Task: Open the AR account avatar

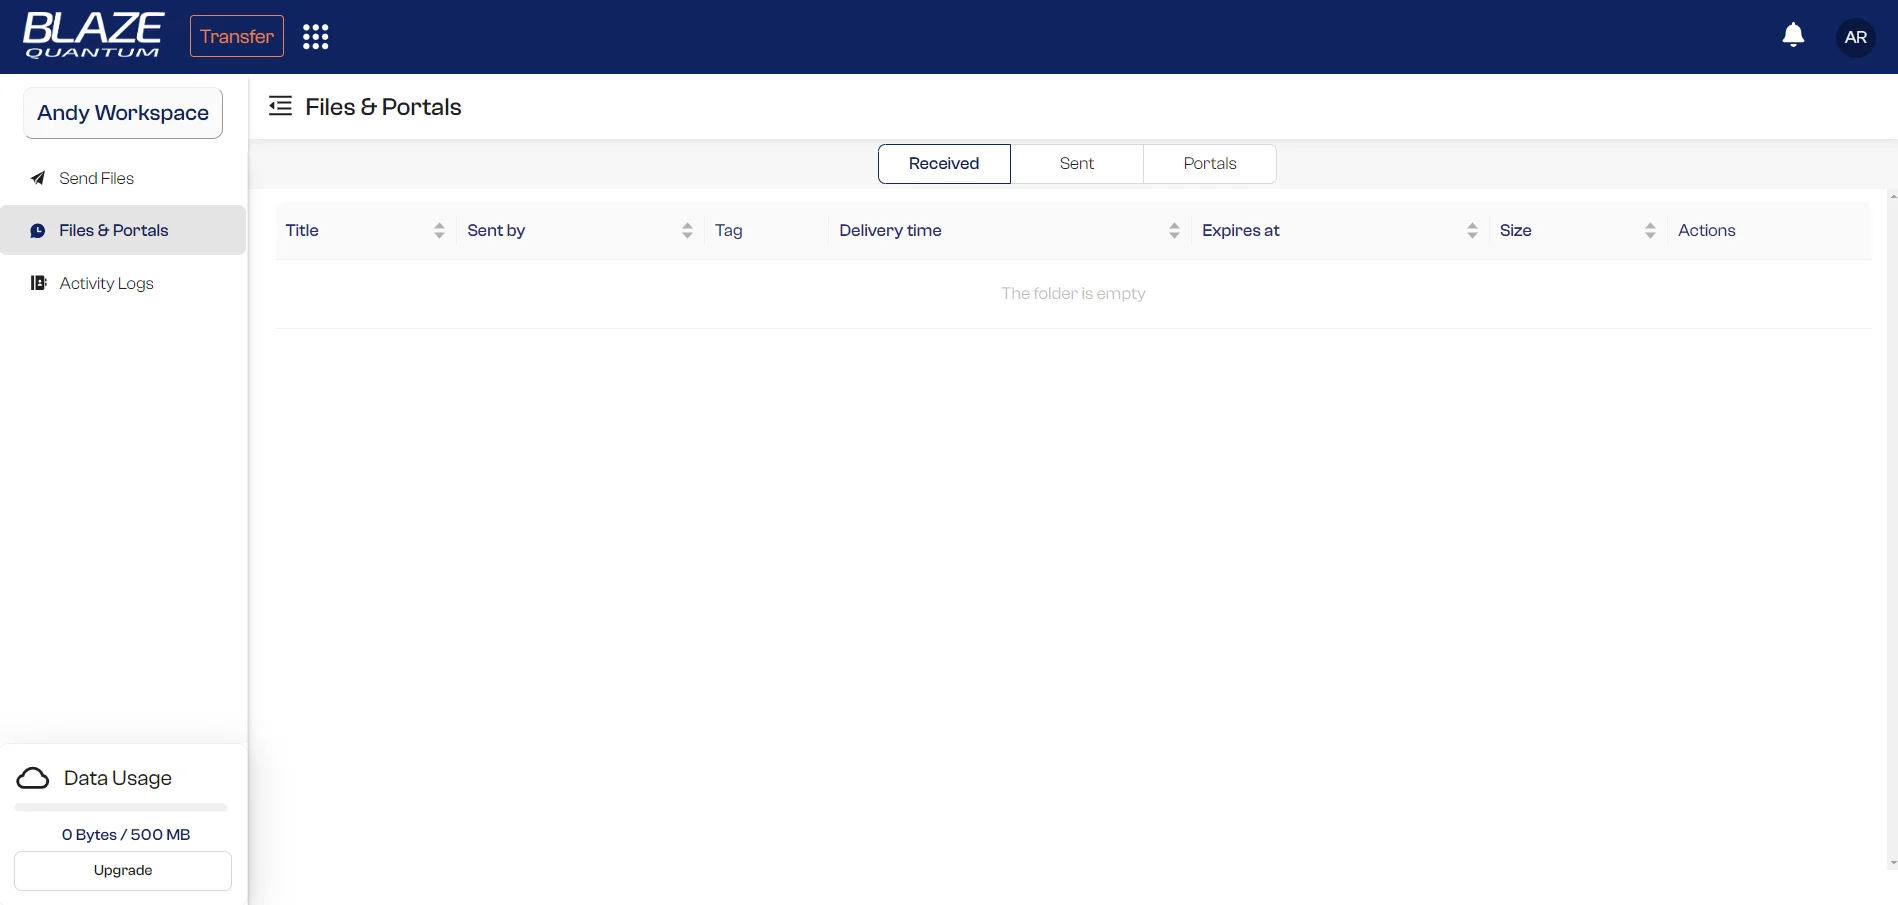Action: [x=1855, y=37]
